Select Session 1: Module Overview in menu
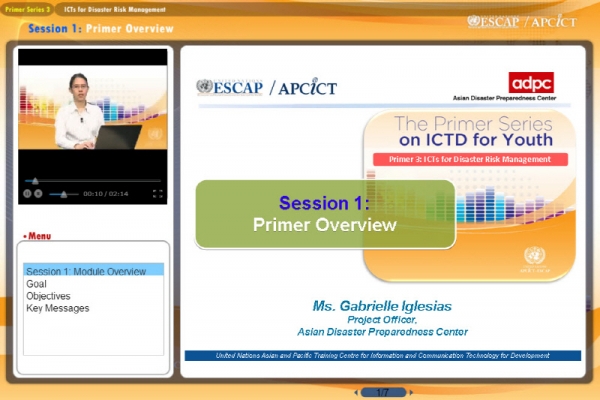The width and height of the screenshot is (600, 400). pos(94,270)
